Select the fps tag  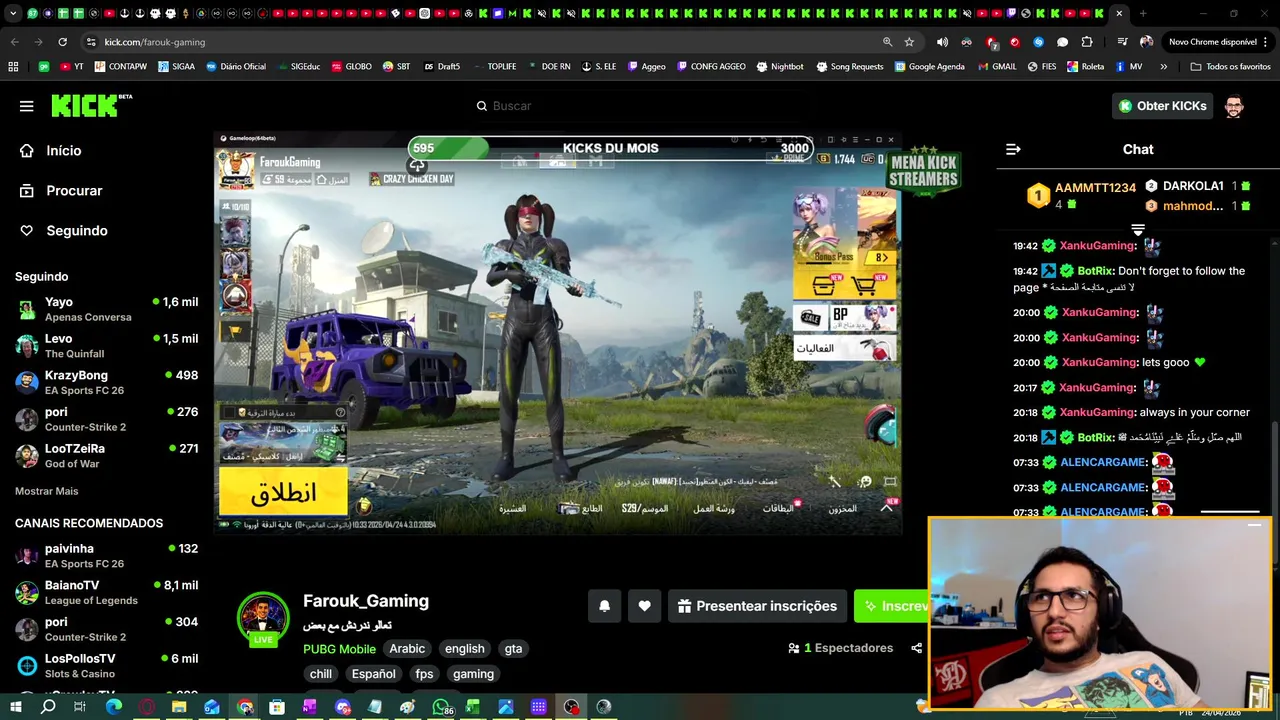coord(424,674)
